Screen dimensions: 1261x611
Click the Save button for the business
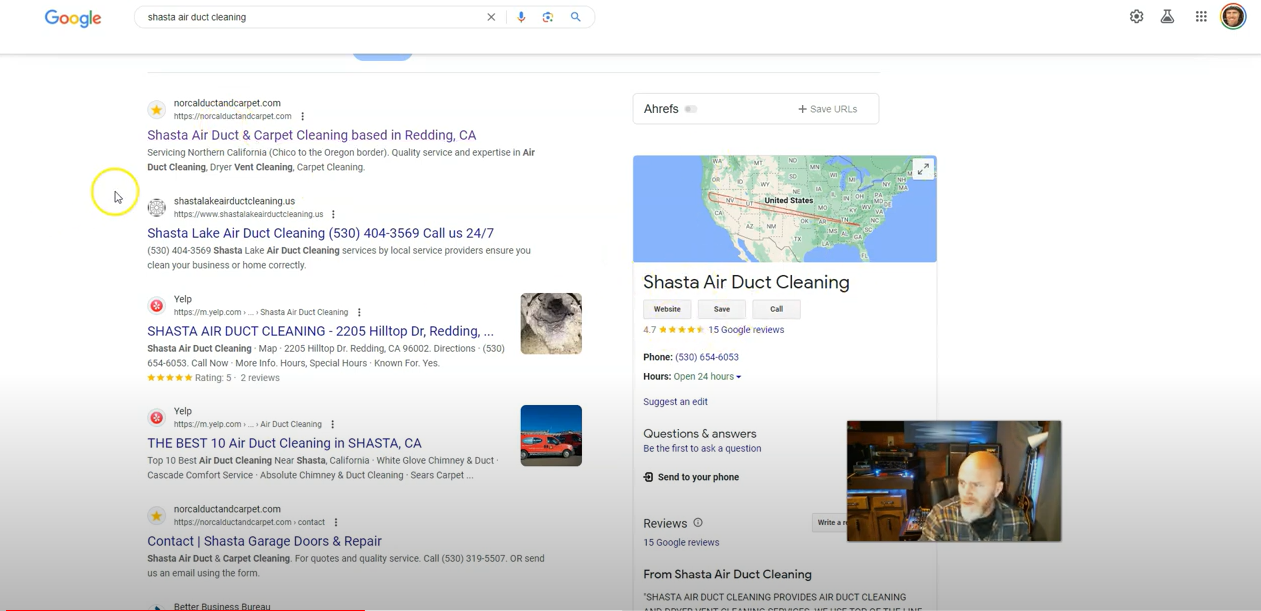click(722, 309)
